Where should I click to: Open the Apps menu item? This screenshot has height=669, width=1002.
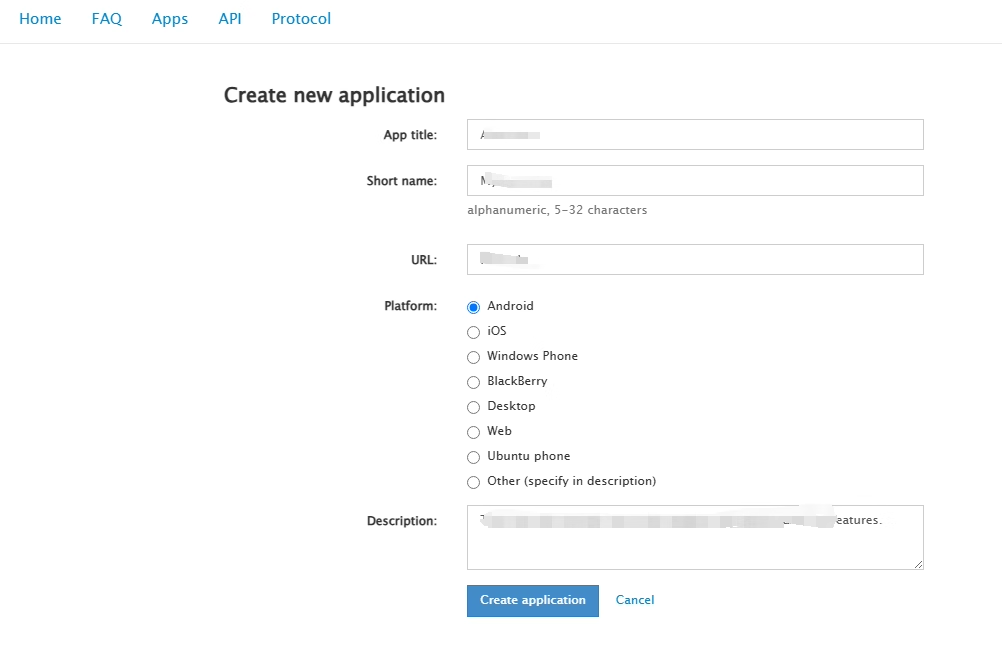pos(170,19)
